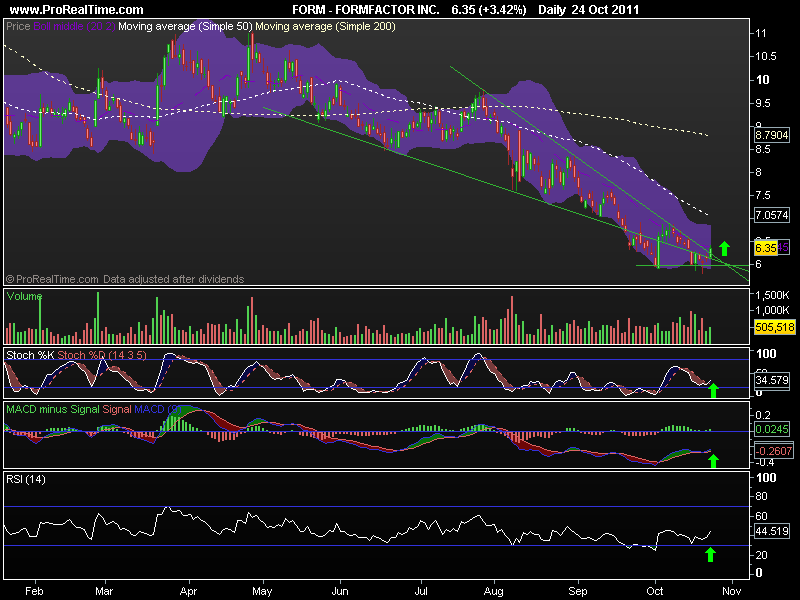Select the Oct month on time axis
800x600 pixels.
coord(655,591)
